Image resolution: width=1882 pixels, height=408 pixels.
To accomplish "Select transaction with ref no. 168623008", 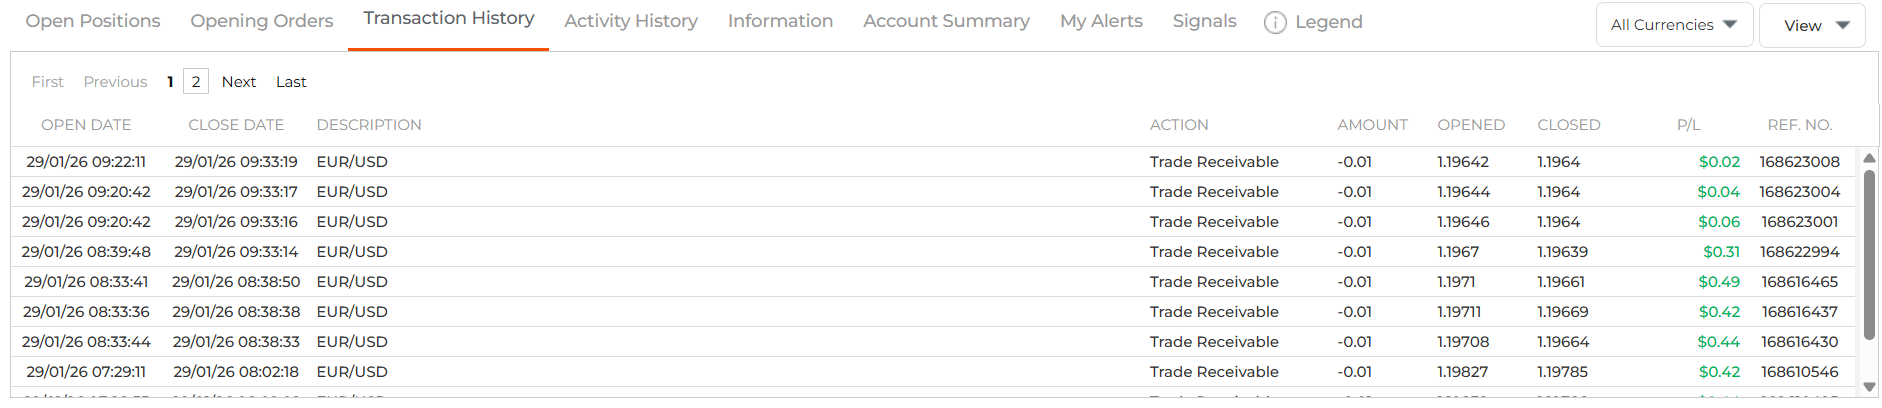I will 1799,162.
